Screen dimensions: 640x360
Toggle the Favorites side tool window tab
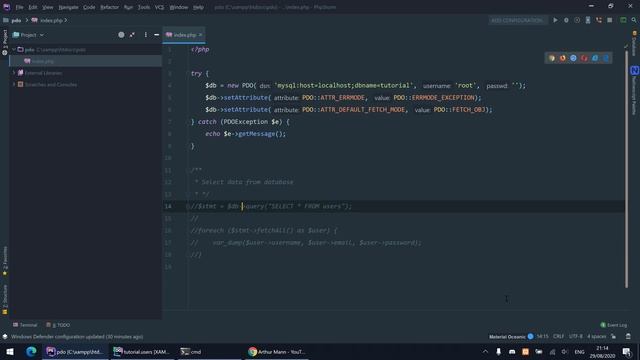pyautogui.click(x=4, y=261)
